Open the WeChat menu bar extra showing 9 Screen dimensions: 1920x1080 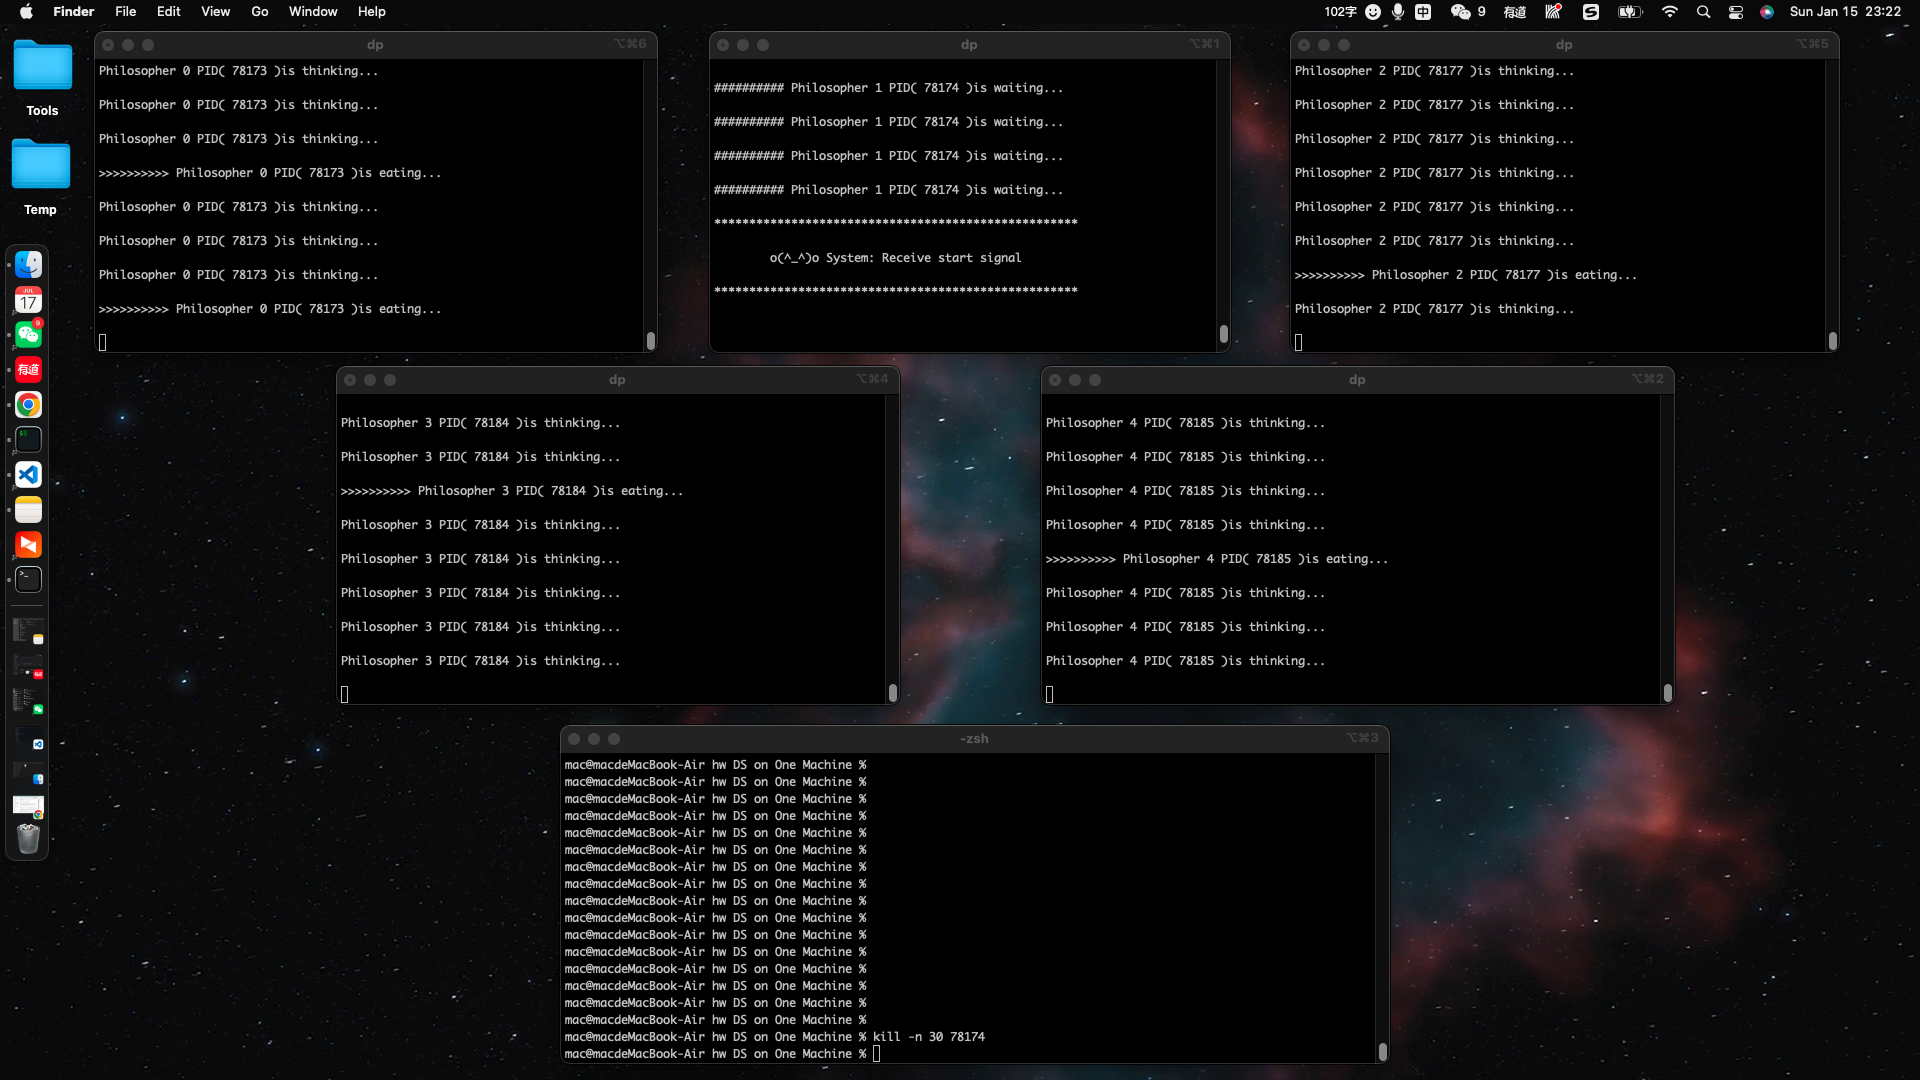[x=1468, y=12]
